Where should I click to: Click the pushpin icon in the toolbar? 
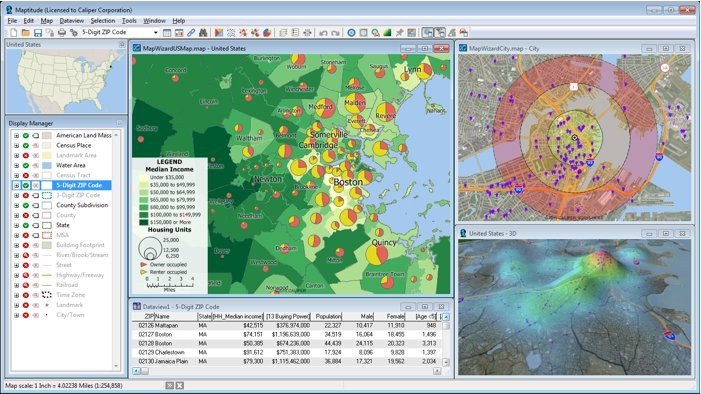click(399, 33)
